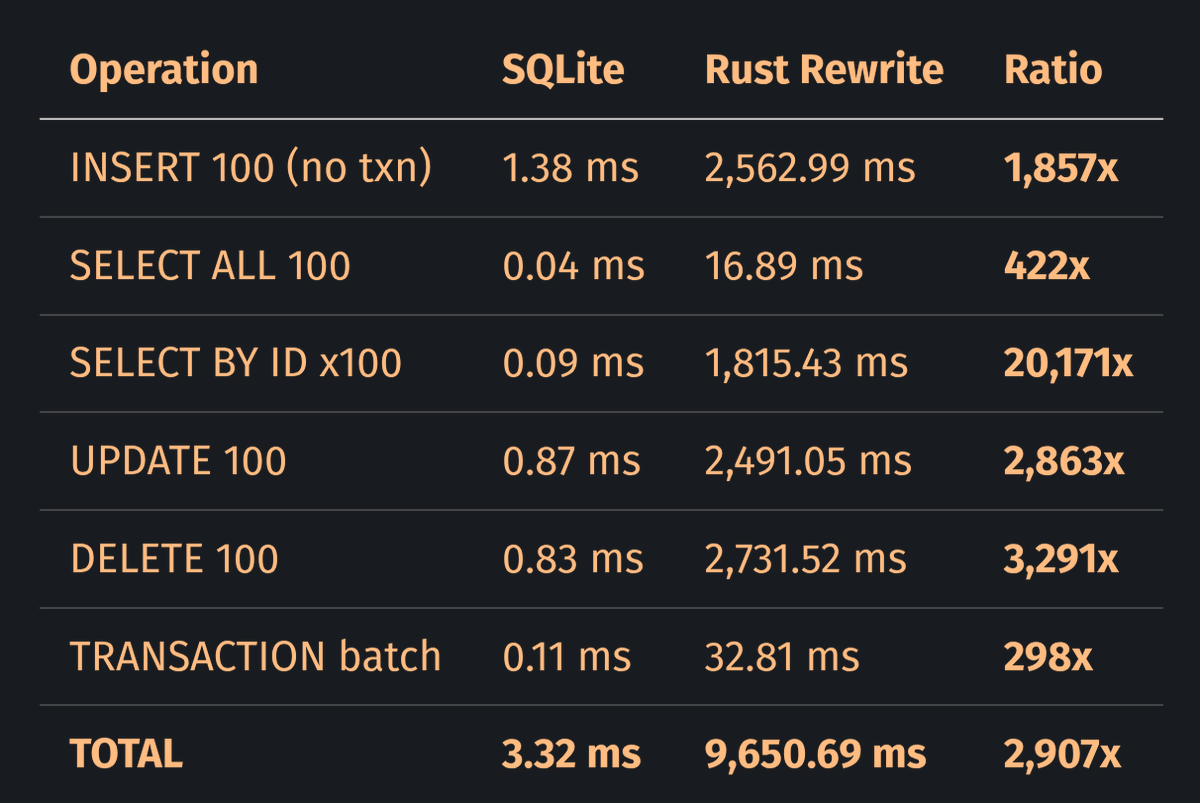Click the Operation column header

[164, 70]
